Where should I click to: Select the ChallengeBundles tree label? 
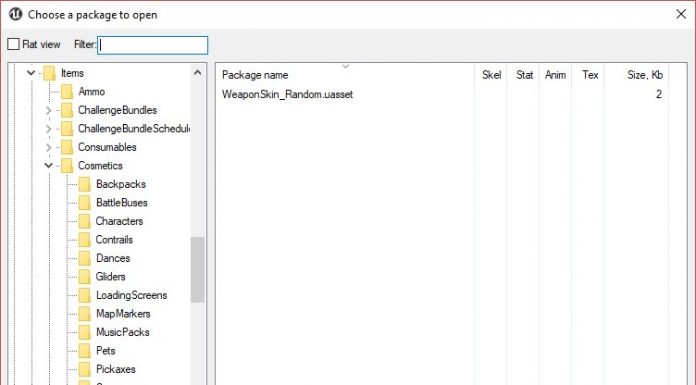117,110
